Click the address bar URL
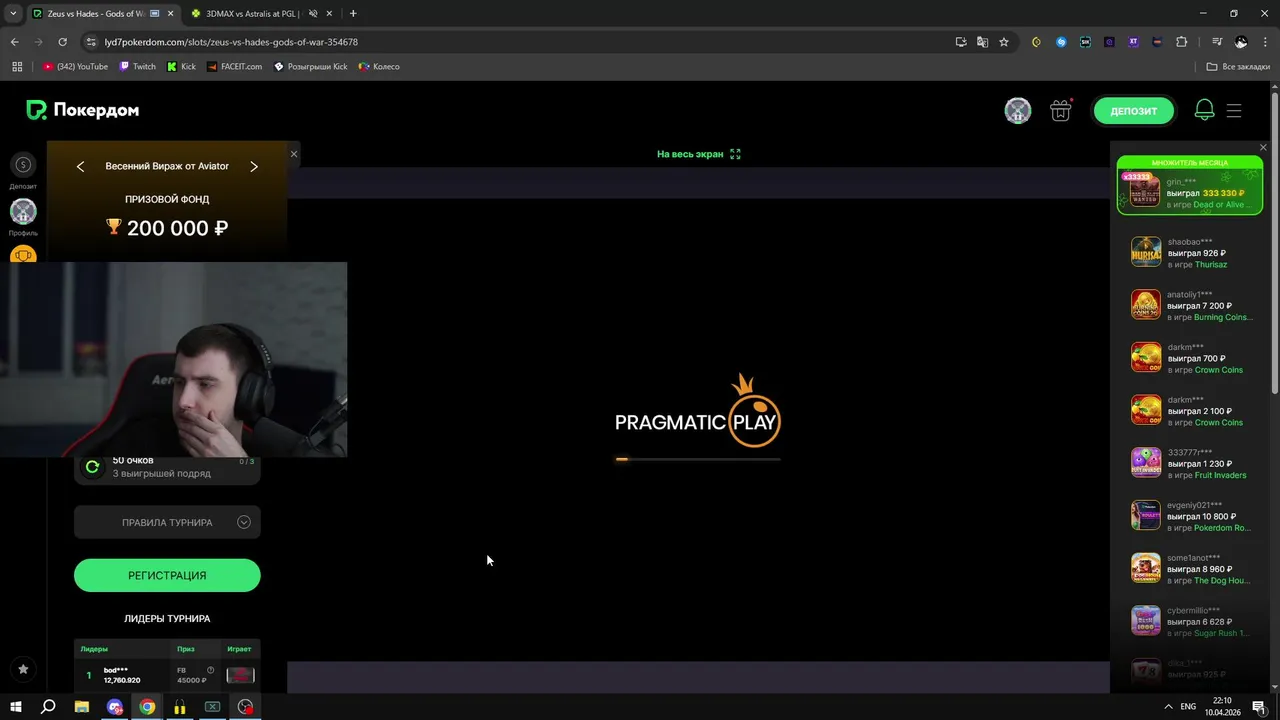1280x720 pixels. coord(231,42)
